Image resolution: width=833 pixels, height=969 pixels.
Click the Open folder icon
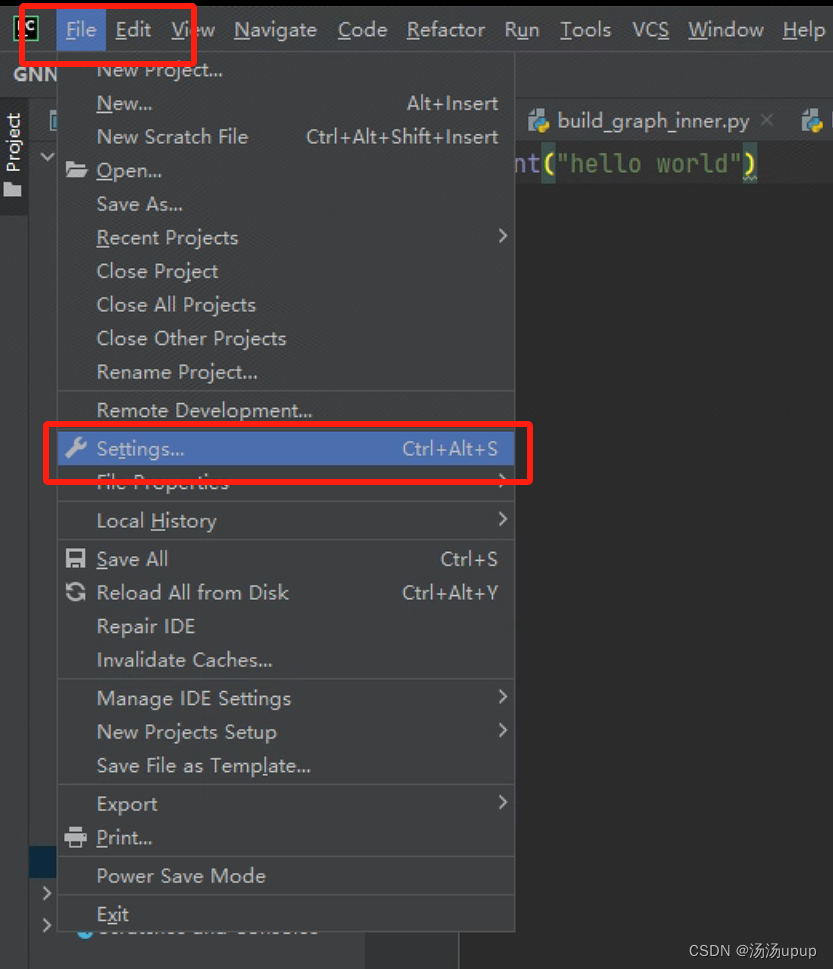(x=76, y=169)
